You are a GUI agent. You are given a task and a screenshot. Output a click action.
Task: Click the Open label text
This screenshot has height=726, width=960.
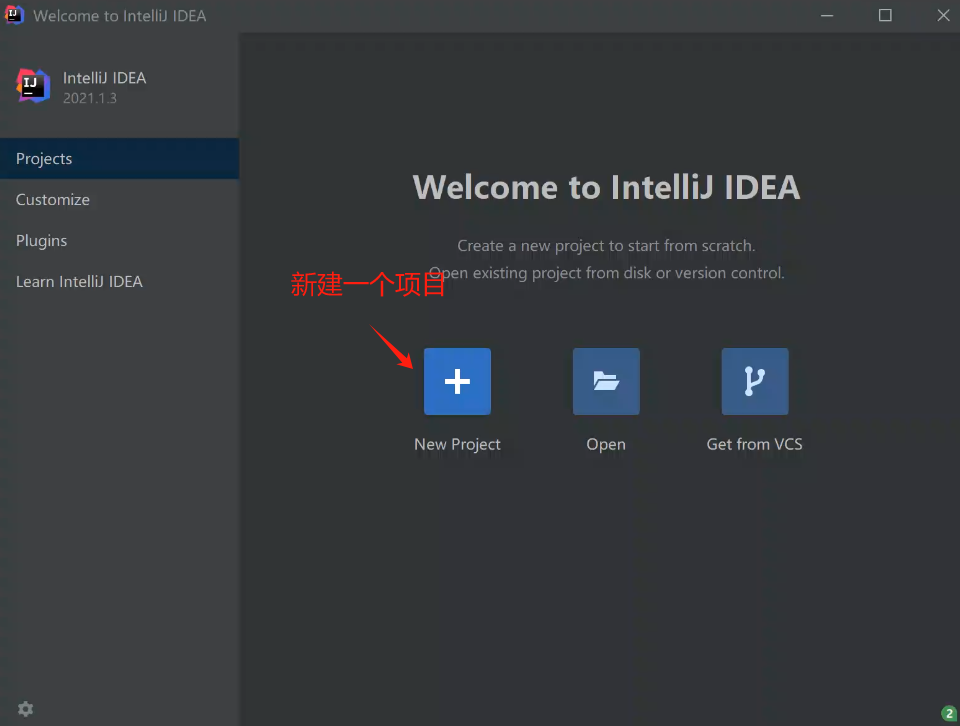pyautogui.click(x=606, y=444)
